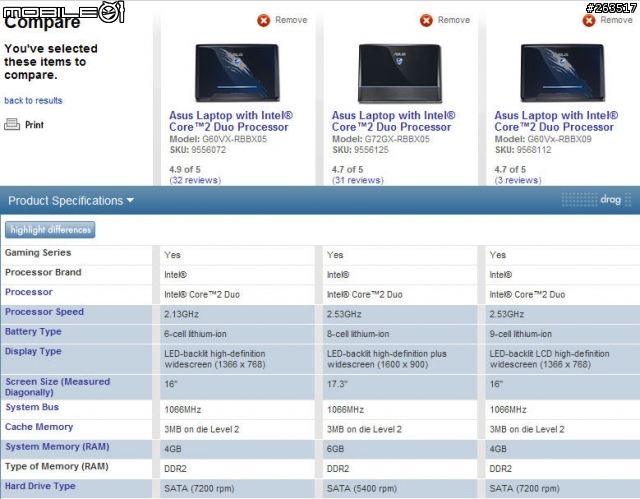Open the Display Type definition link
640x499 pixels.
pos(33,351)
